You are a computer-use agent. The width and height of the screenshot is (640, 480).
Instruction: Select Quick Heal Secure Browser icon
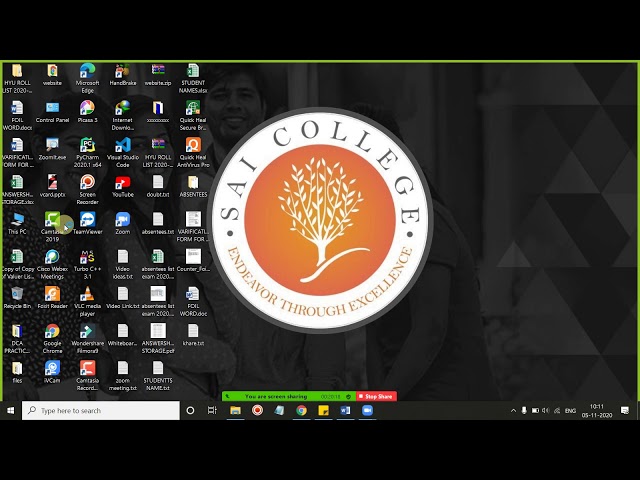(x=193, y=116)
